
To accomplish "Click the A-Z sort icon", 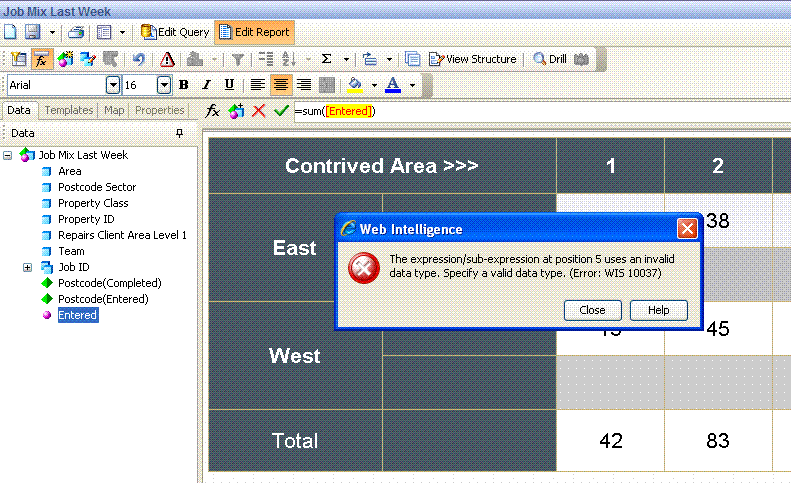I will 289,59.
